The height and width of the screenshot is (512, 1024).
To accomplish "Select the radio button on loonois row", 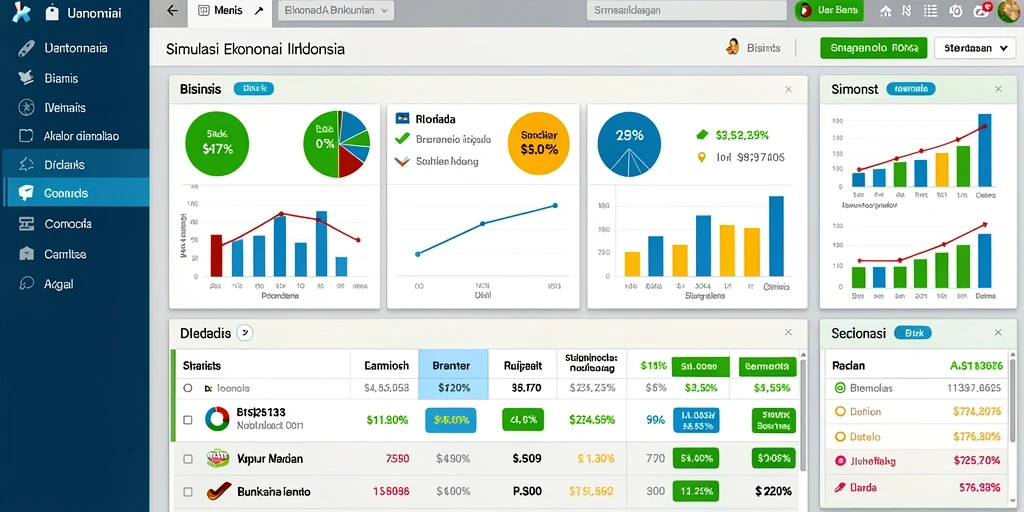I will pos(188,388).
